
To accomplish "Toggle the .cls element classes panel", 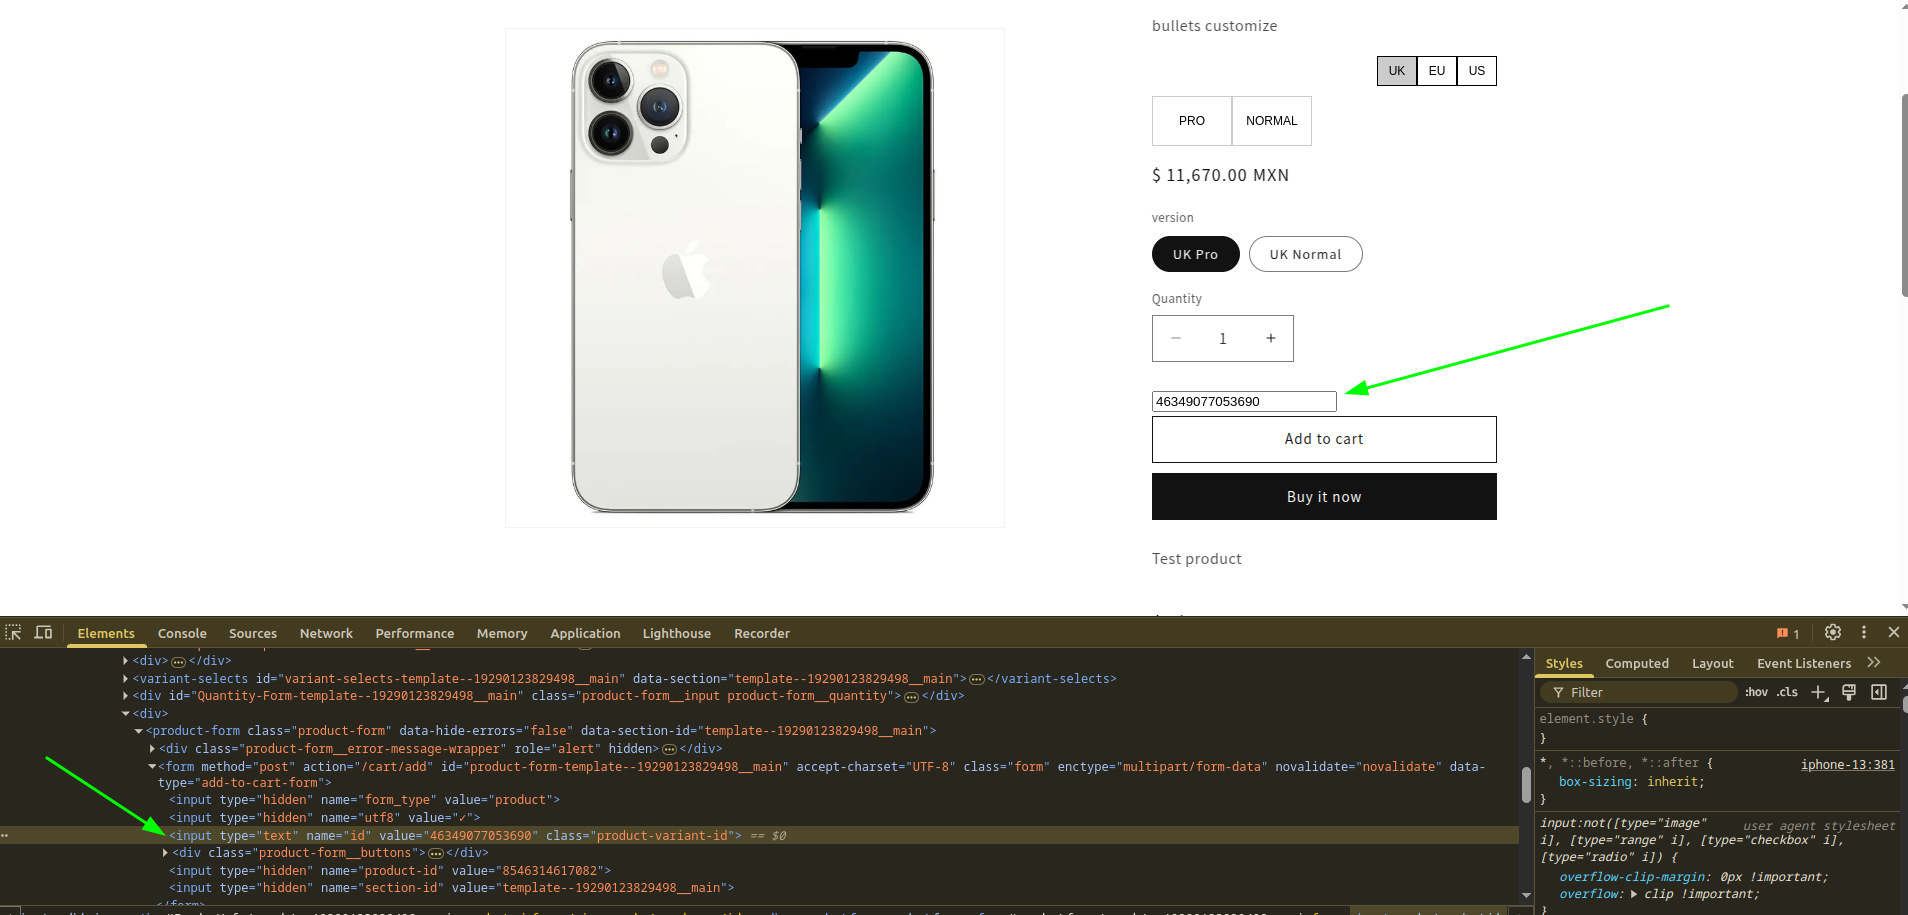I will [x=1787, y=692].
